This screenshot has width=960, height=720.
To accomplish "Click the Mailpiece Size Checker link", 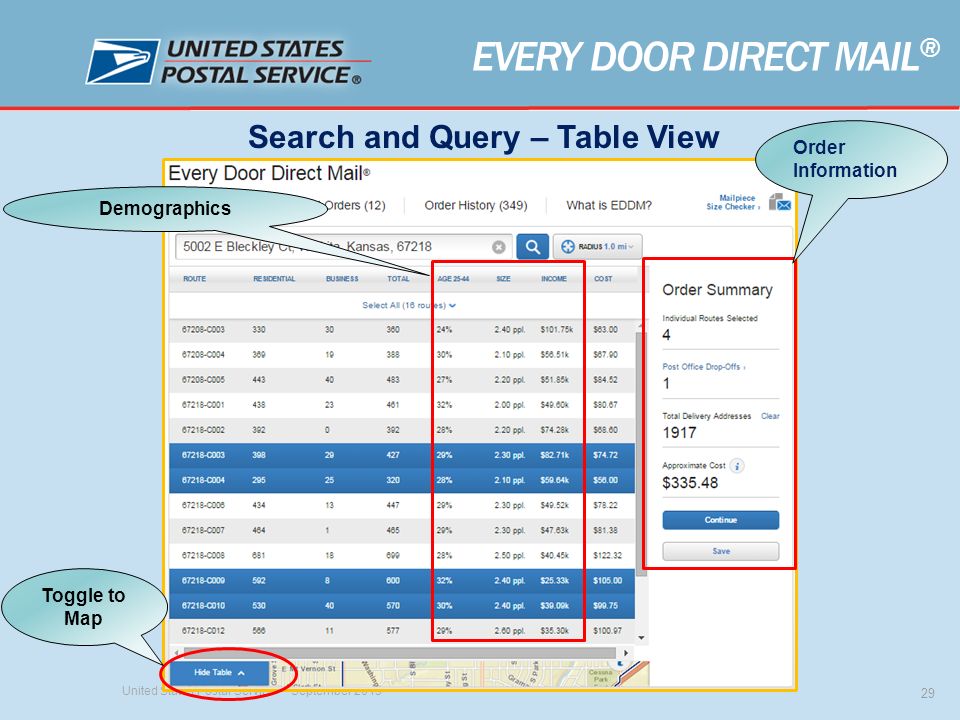I will [733, 202].
